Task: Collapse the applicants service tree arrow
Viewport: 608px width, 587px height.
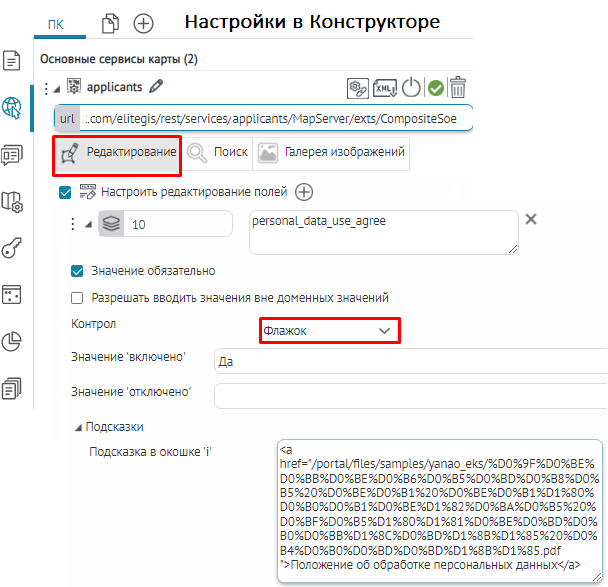Action: pos(57,88)
